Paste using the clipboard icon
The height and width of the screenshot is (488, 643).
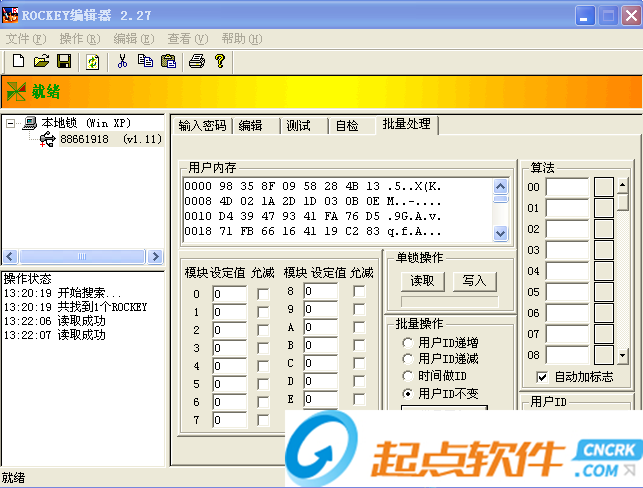pyautogui.click(x=168, y=62)
